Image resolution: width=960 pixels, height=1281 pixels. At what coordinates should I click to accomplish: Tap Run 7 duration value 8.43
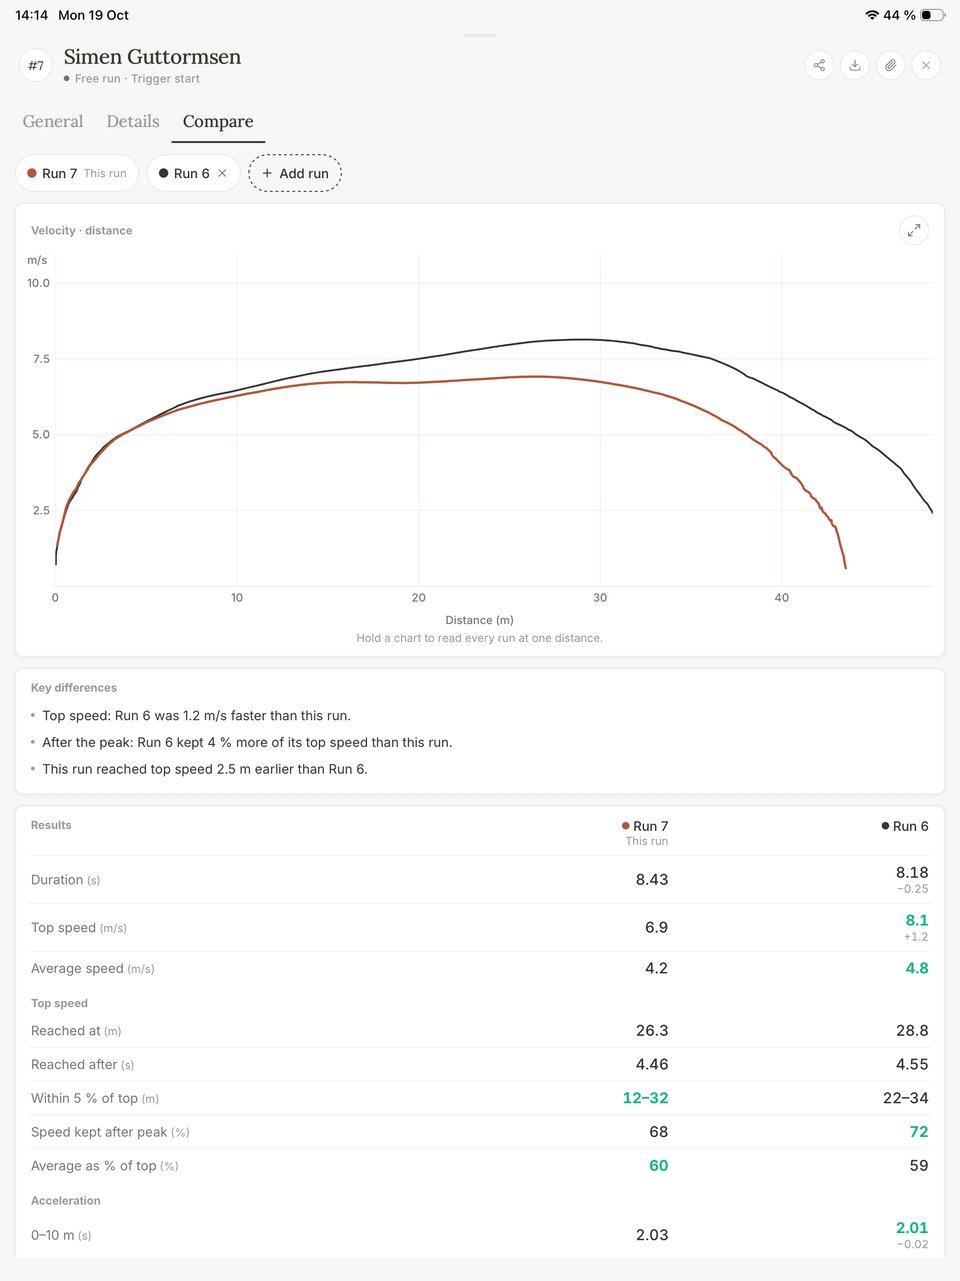click(x=652, y=880)
